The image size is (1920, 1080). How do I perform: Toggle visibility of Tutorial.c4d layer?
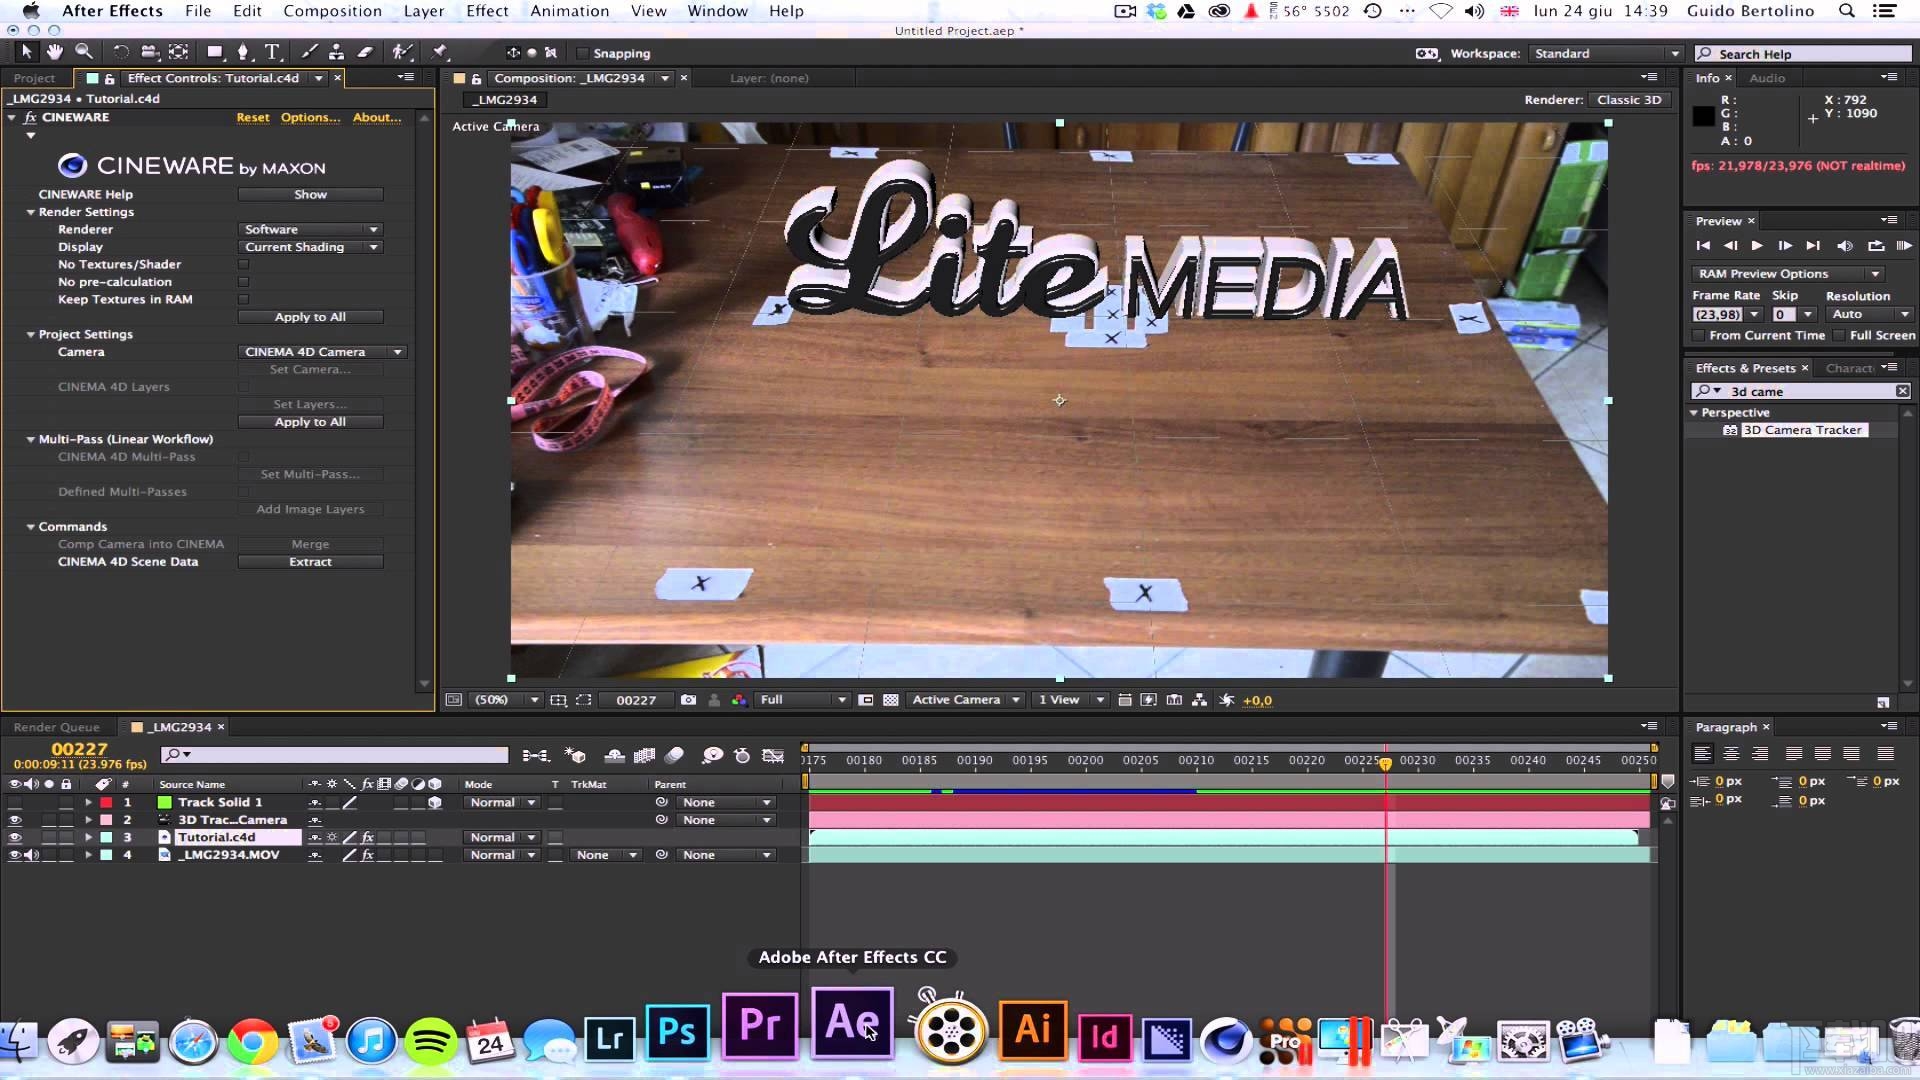(13, 836)
